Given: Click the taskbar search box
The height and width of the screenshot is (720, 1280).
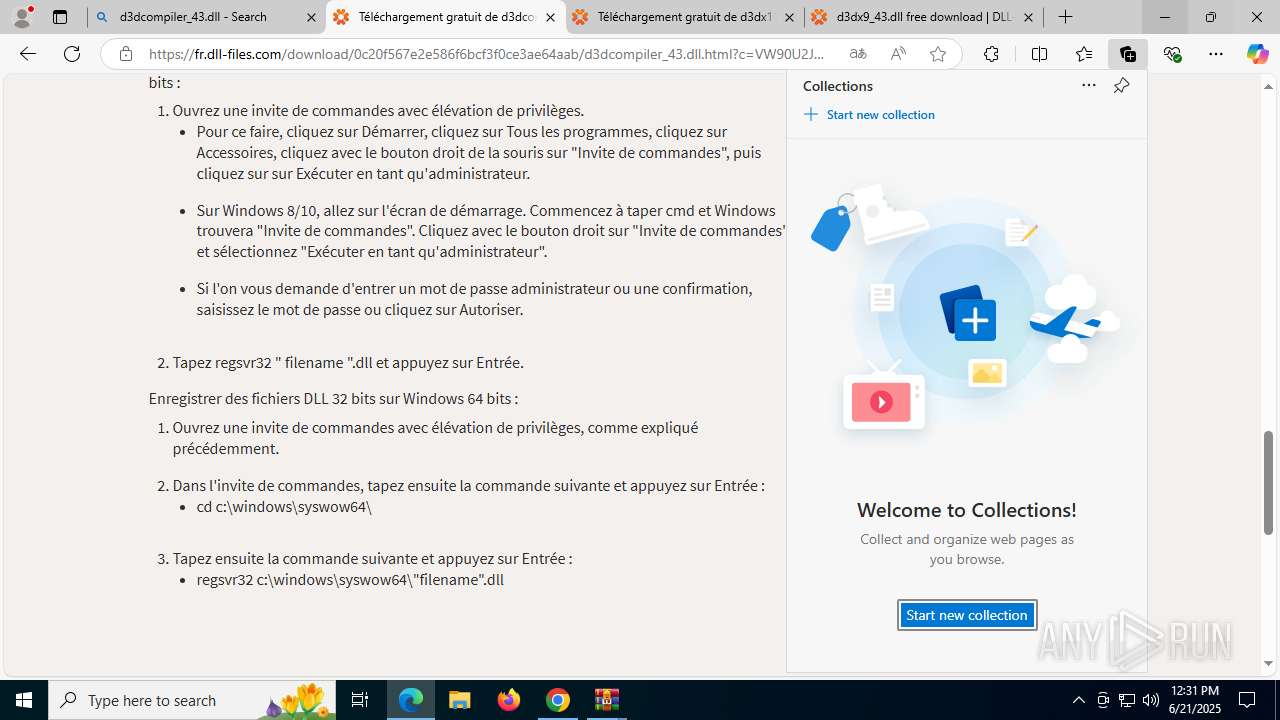Looking at the screenshot, I should pyautogui.click(x=192, y=700).
